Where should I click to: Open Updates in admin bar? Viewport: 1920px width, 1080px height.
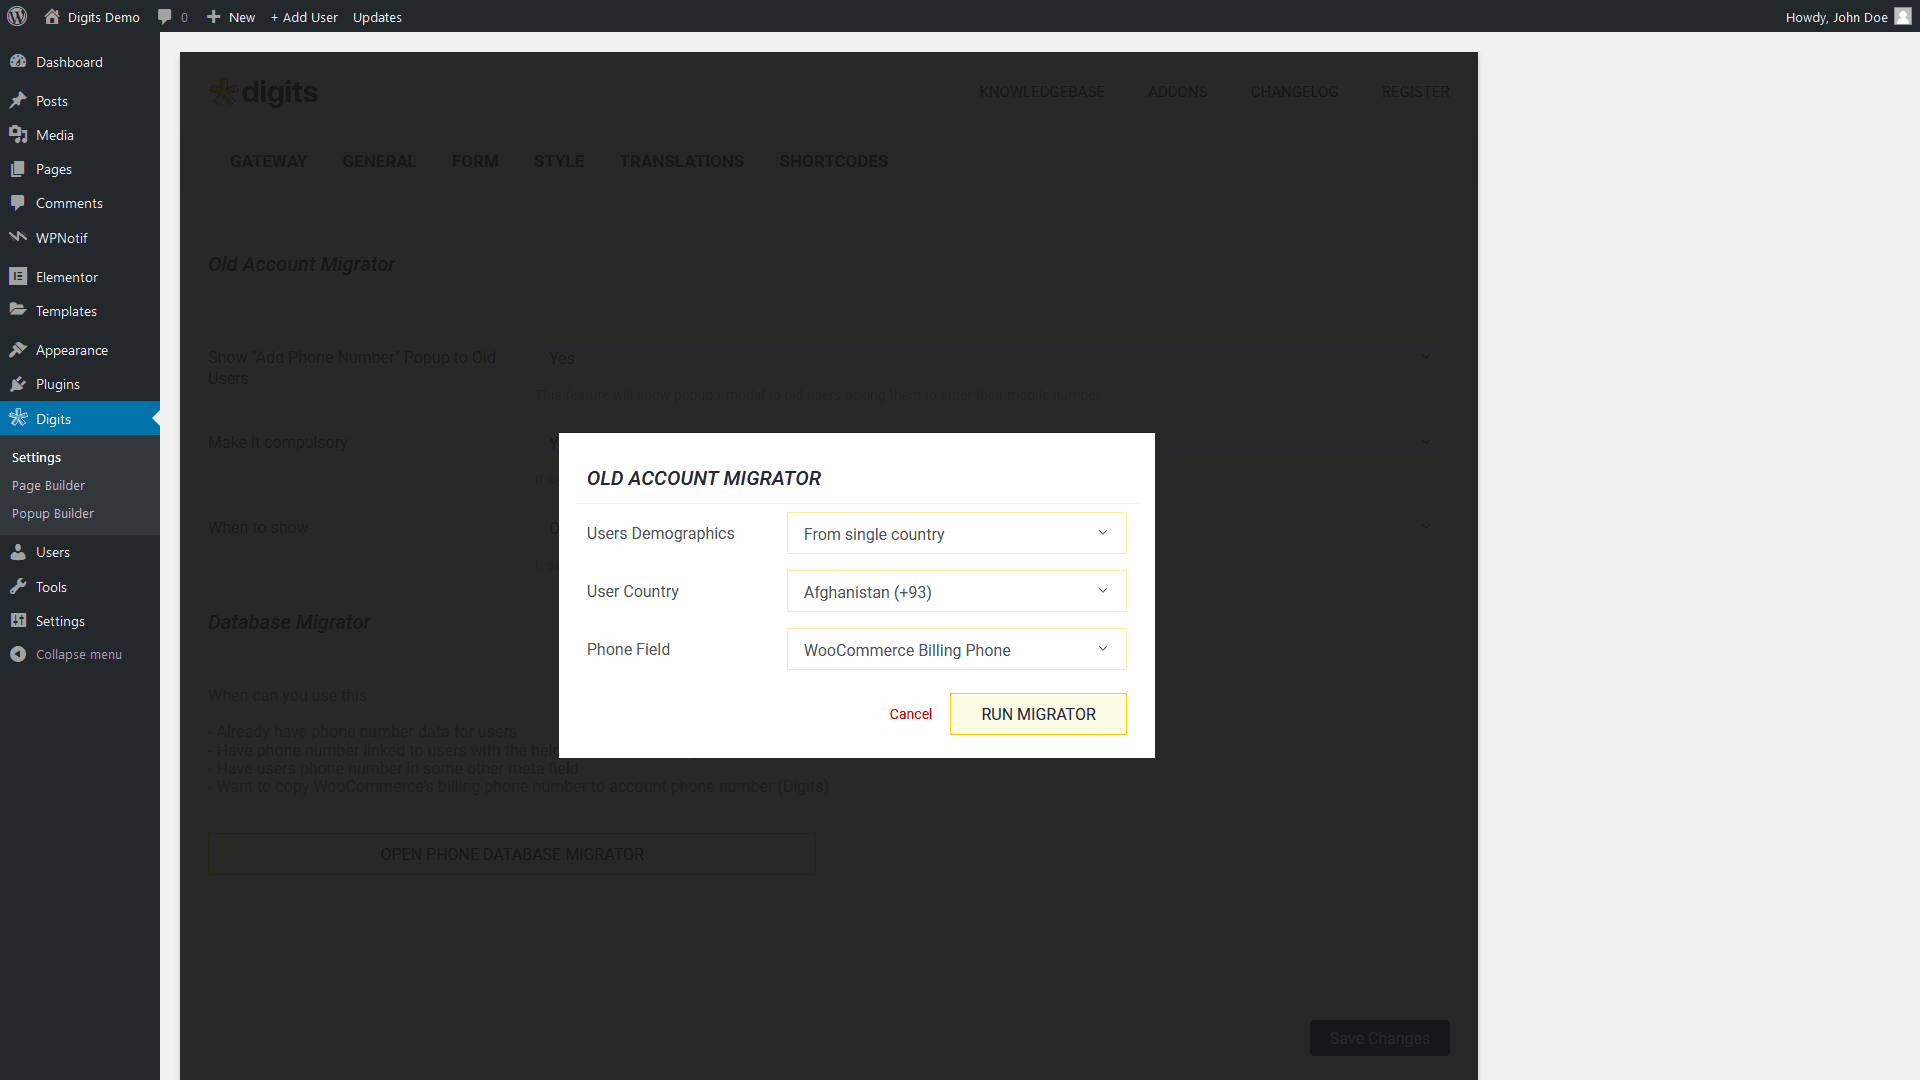(377, 17)
